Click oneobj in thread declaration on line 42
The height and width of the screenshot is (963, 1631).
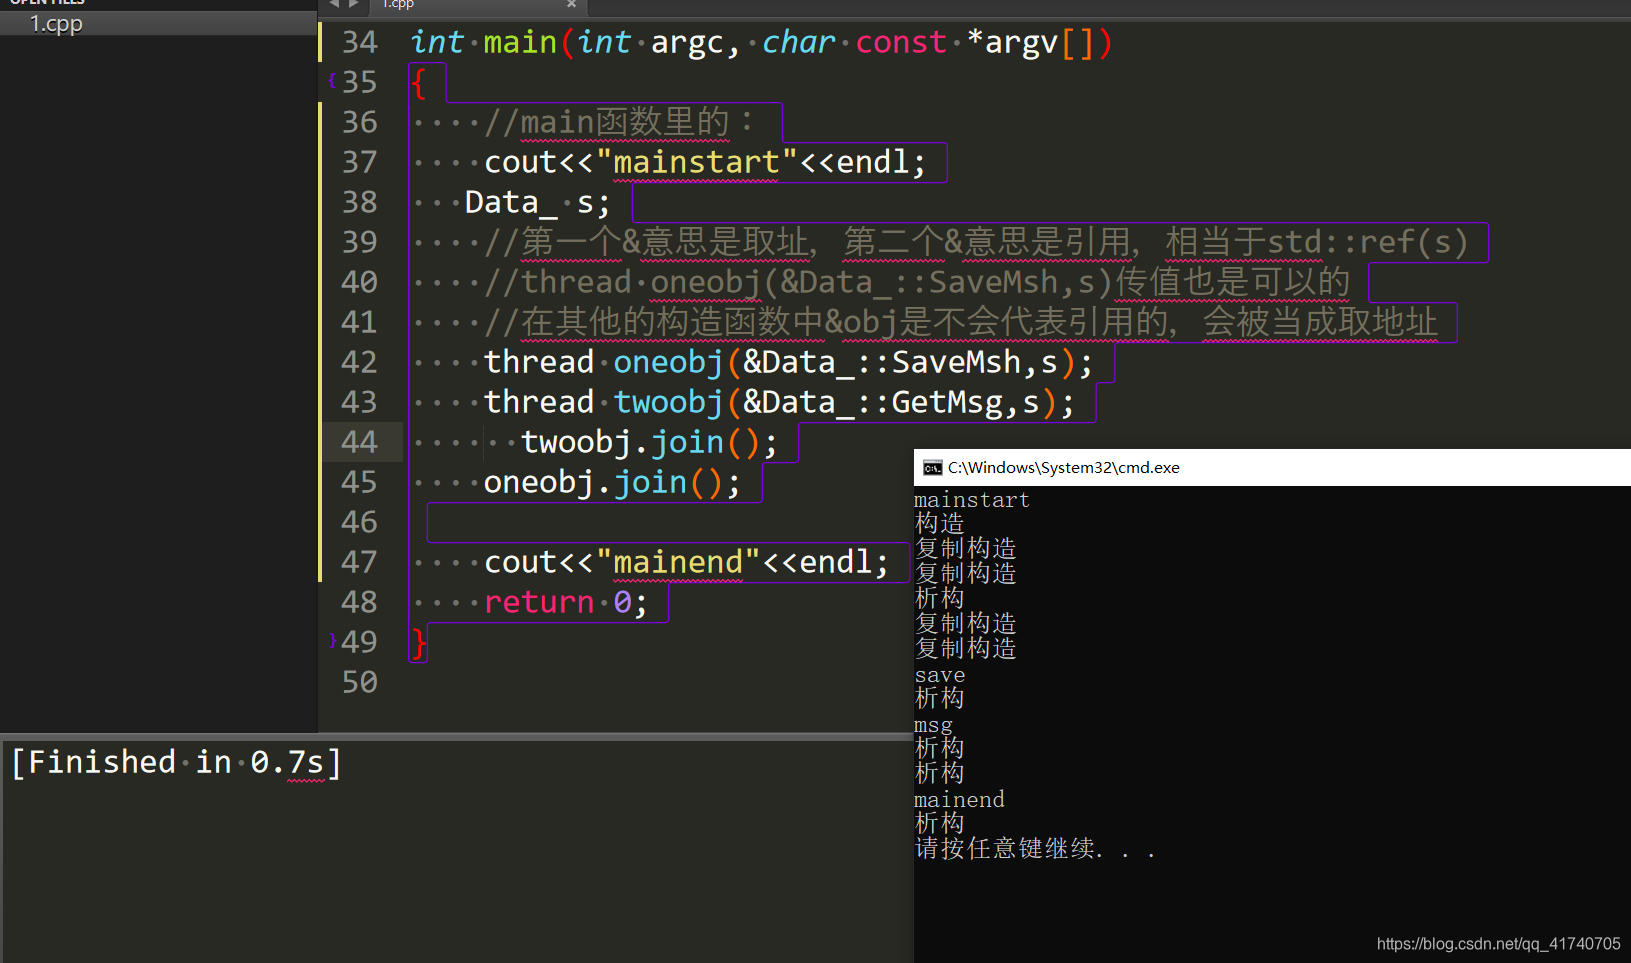pyautogui.click(x=668, y=362)
